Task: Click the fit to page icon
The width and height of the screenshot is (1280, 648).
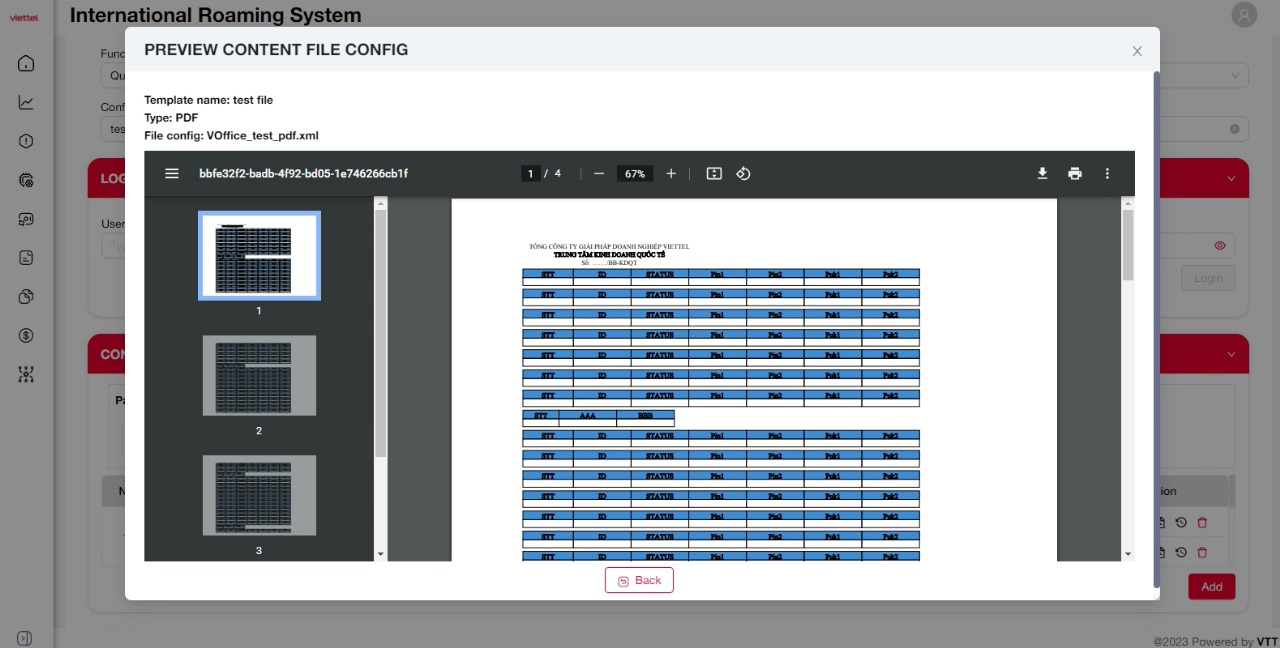Action: tap(714, 174)
